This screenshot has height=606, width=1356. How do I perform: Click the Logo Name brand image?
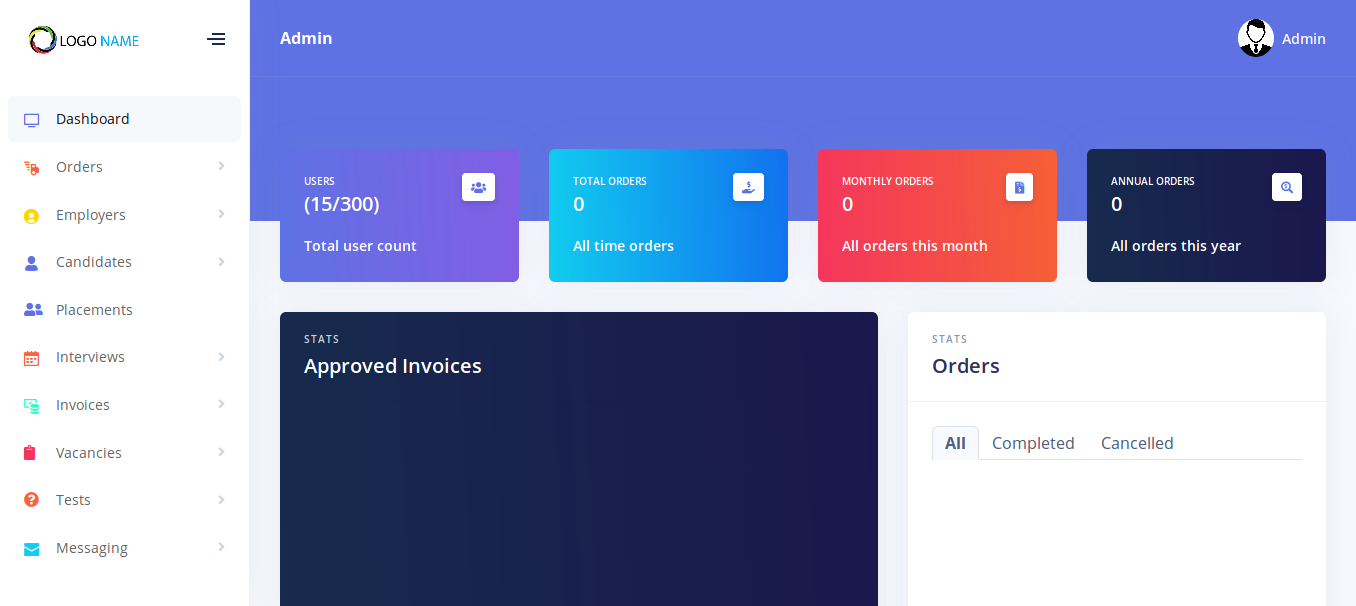tap(84, 40)
